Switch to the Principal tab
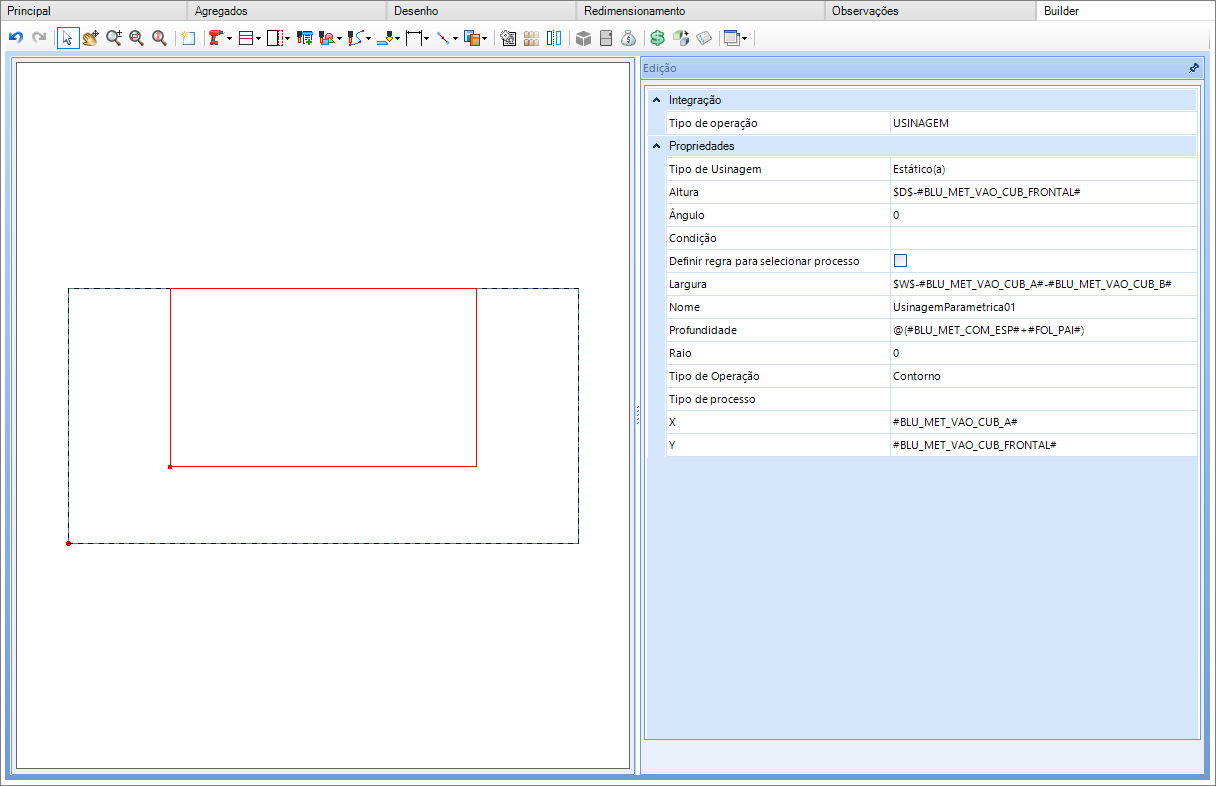The height and width of the screenshot is (786, 1216). pyautogui.click(x=93, y=10)
